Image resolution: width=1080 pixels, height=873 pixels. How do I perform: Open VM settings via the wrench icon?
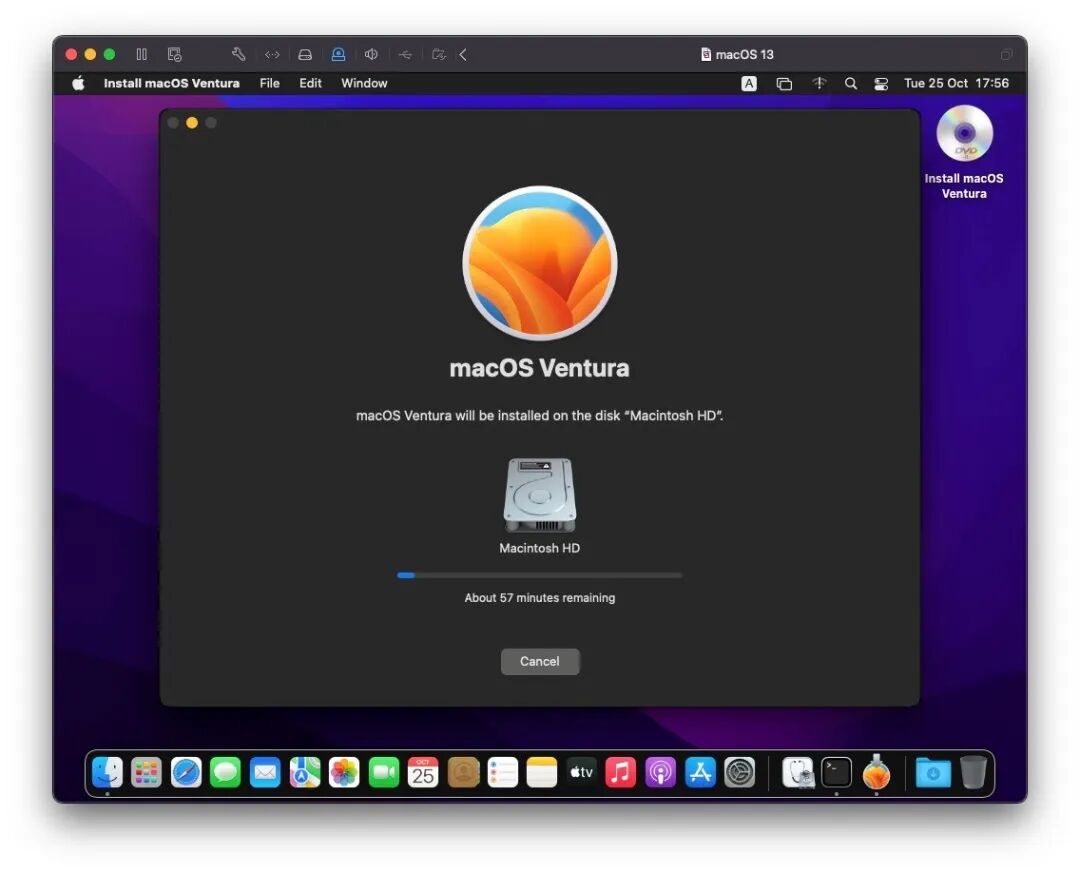239,54
